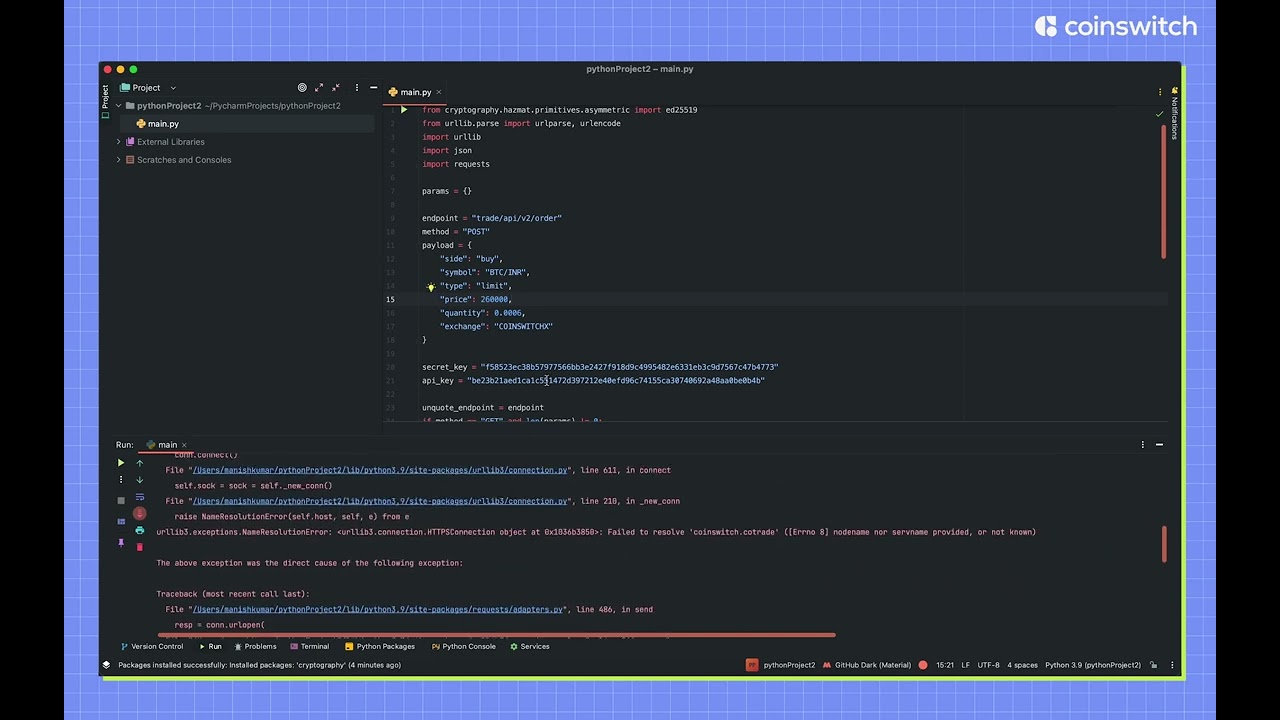Toggle scroll to end of Run output
This screenshot has height=720, width=1280.
139,513
